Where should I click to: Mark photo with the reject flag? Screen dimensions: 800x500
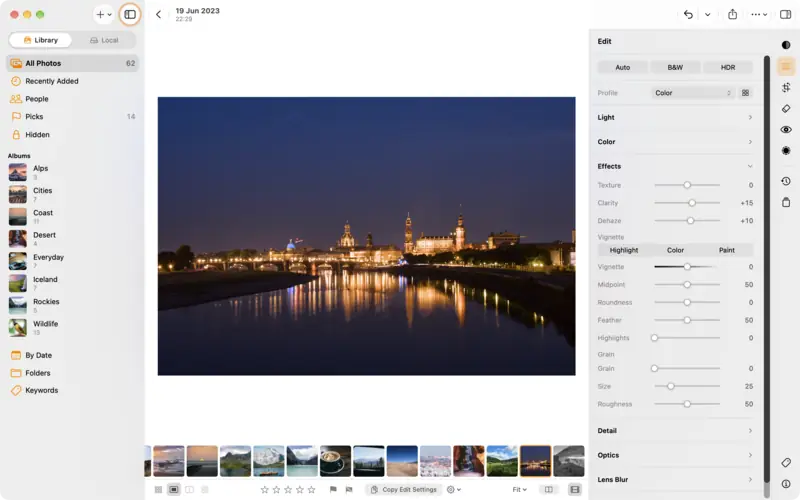click(x=349, y=489)
